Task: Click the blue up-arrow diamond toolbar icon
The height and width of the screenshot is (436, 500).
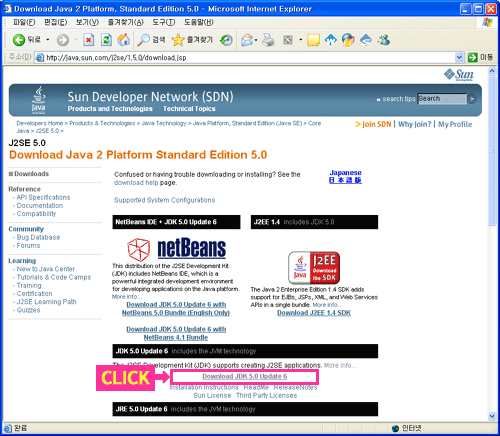Action: point(331,40)
